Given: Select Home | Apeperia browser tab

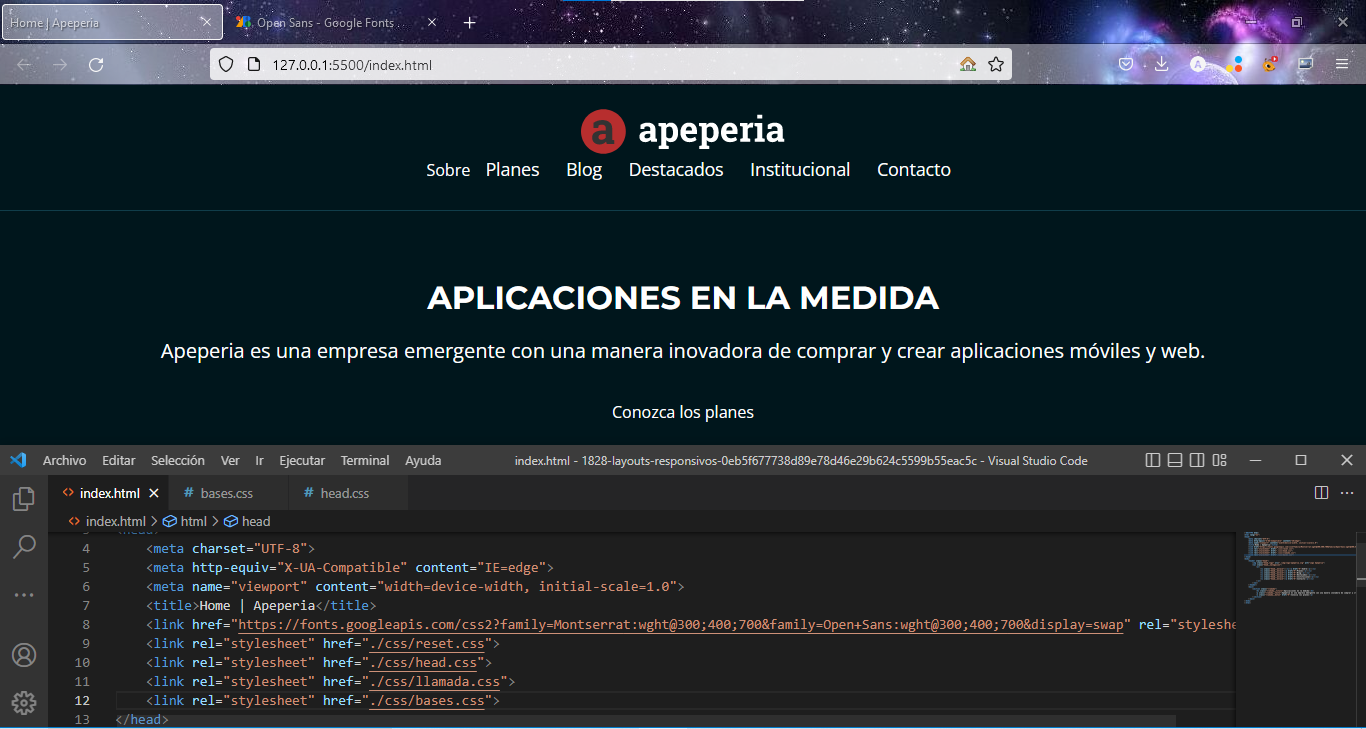Looking at the screenshot, I should pyautogui.click(x=112, y=22).
